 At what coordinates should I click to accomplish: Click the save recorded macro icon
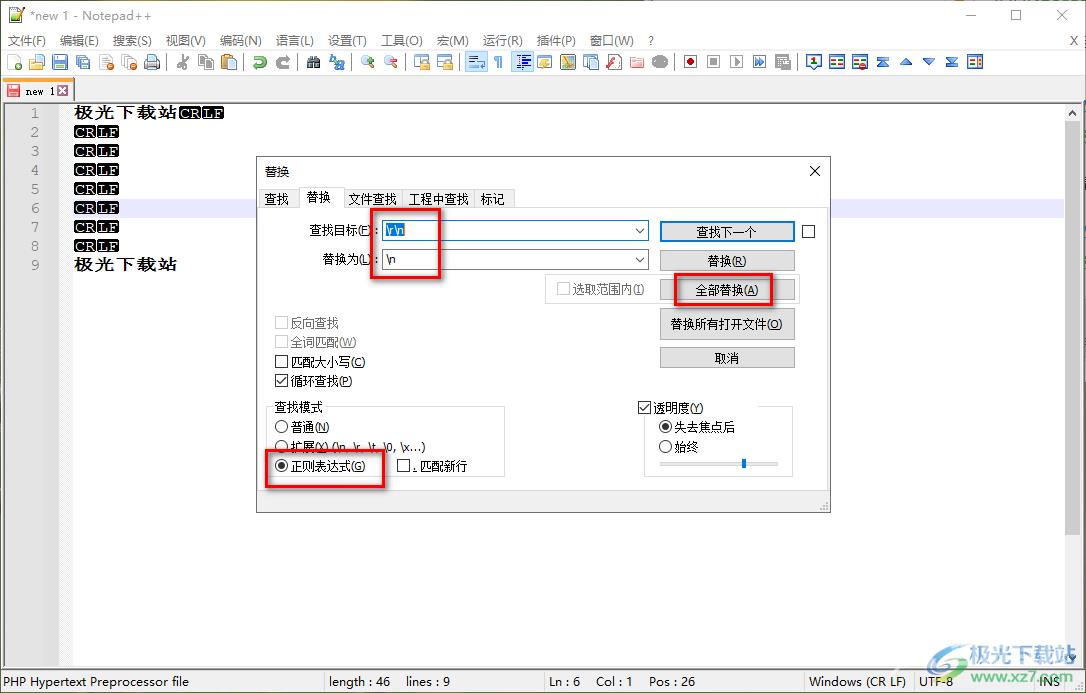(x=783, y=62)
